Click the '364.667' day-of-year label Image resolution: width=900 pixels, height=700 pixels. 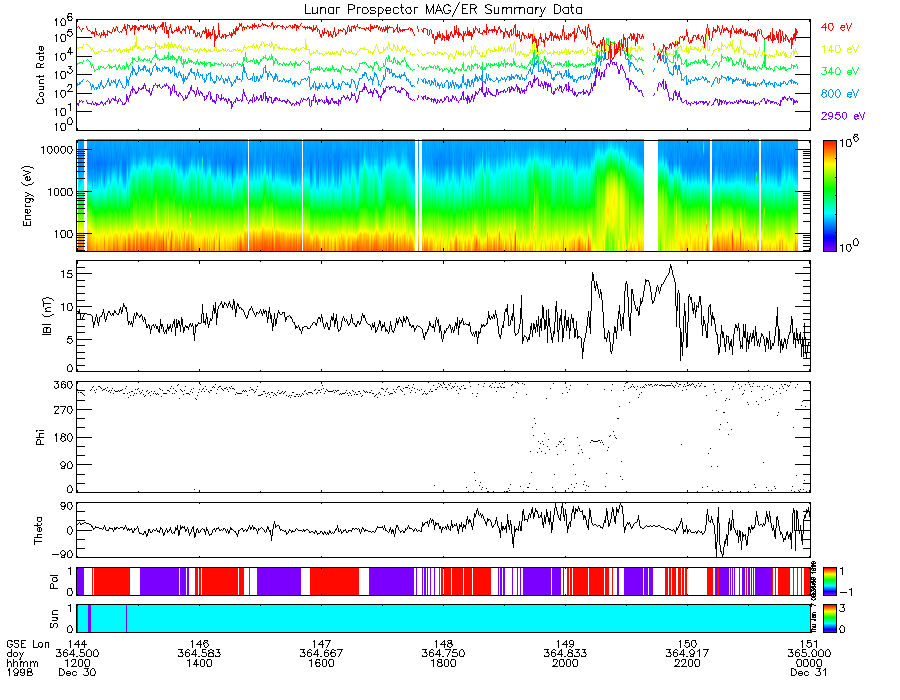coord(321,654)
